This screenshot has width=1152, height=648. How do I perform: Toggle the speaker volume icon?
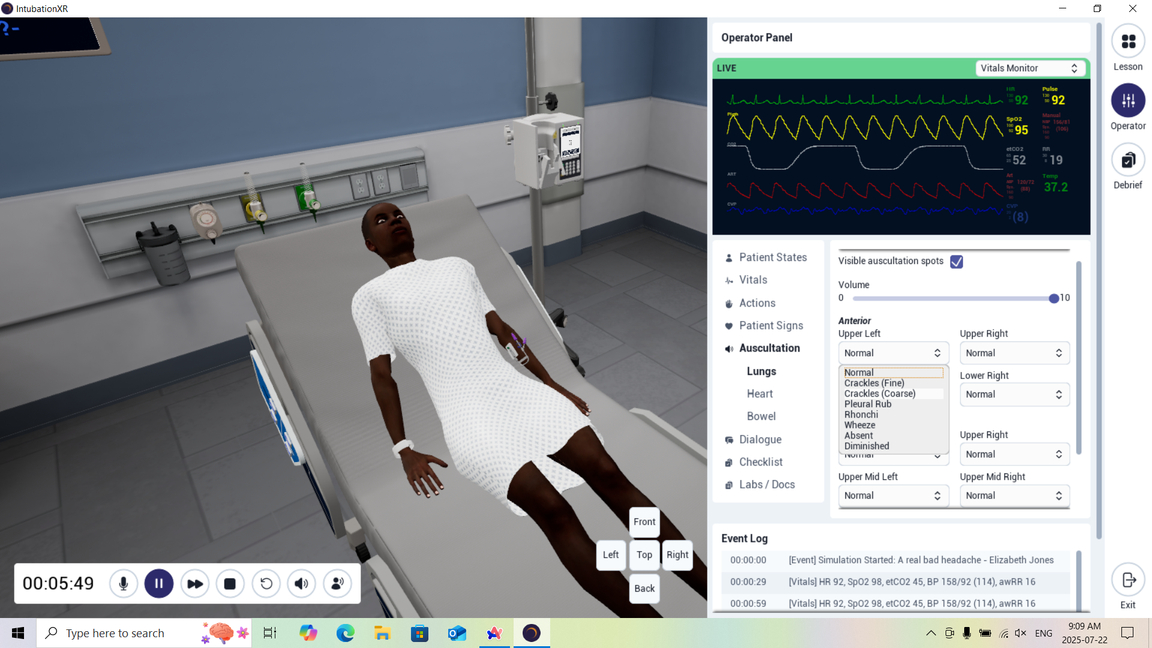tap(301, 583)
